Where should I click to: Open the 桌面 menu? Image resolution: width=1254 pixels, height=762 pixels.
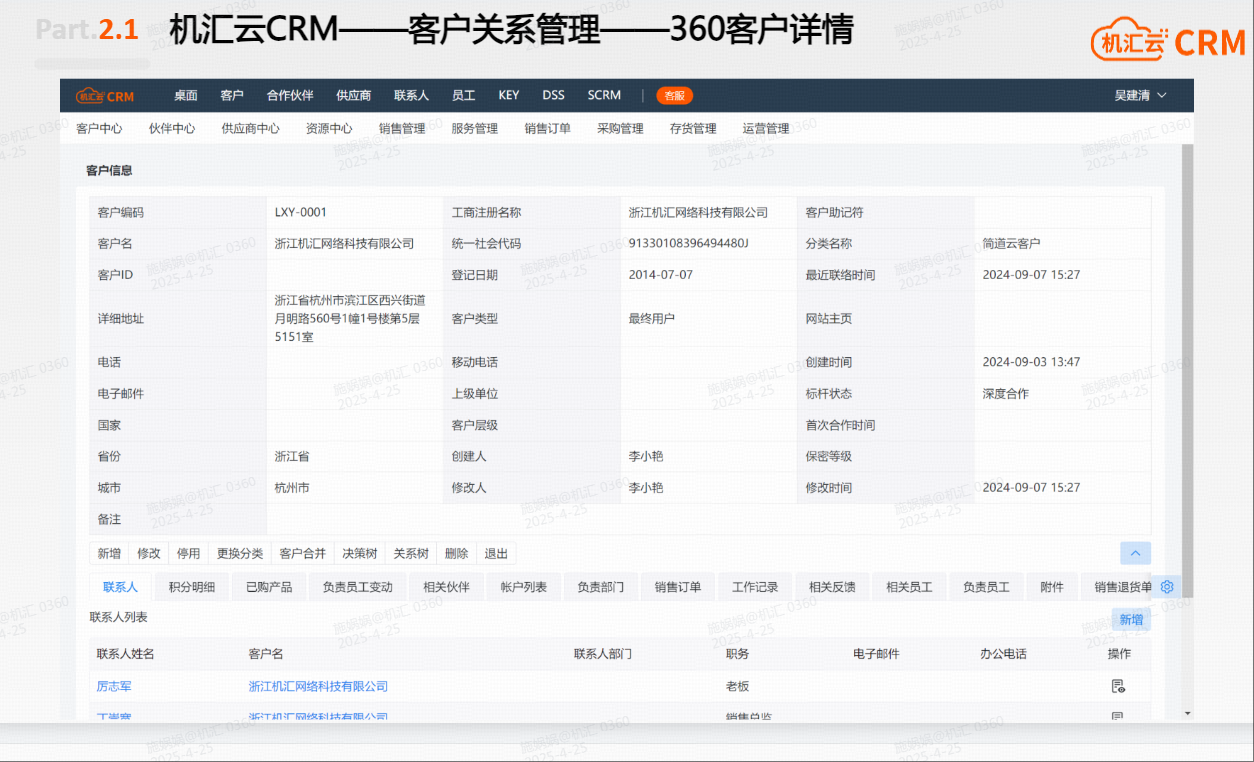point(186,96)
